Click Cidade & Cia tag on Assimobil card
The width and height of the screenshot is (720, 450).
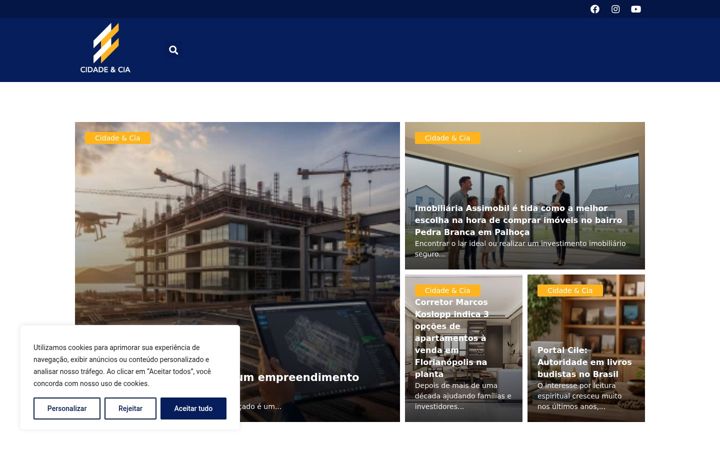click(x=447, y=138)
